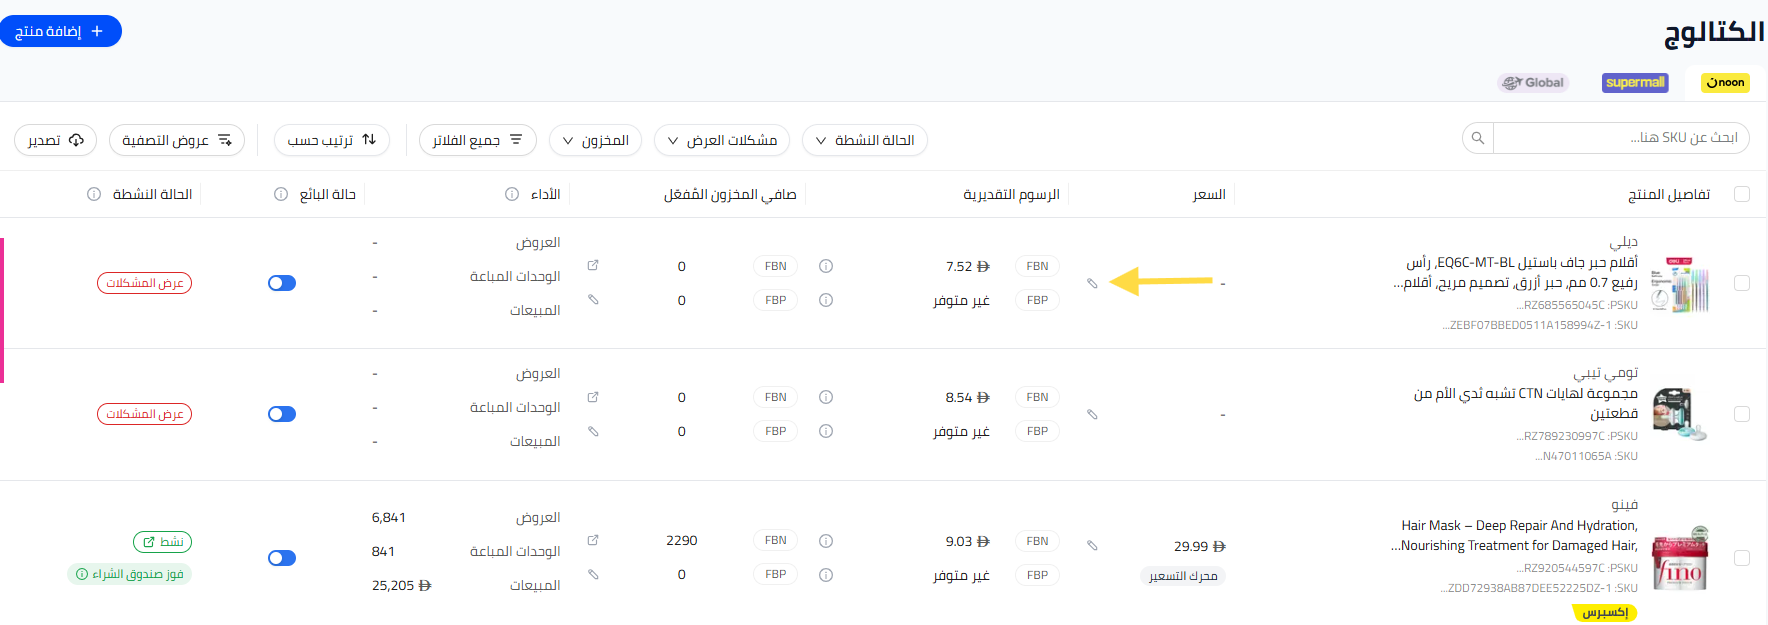Click the price edit pencil for the Fino Hair Mask row

point(1092,546)
